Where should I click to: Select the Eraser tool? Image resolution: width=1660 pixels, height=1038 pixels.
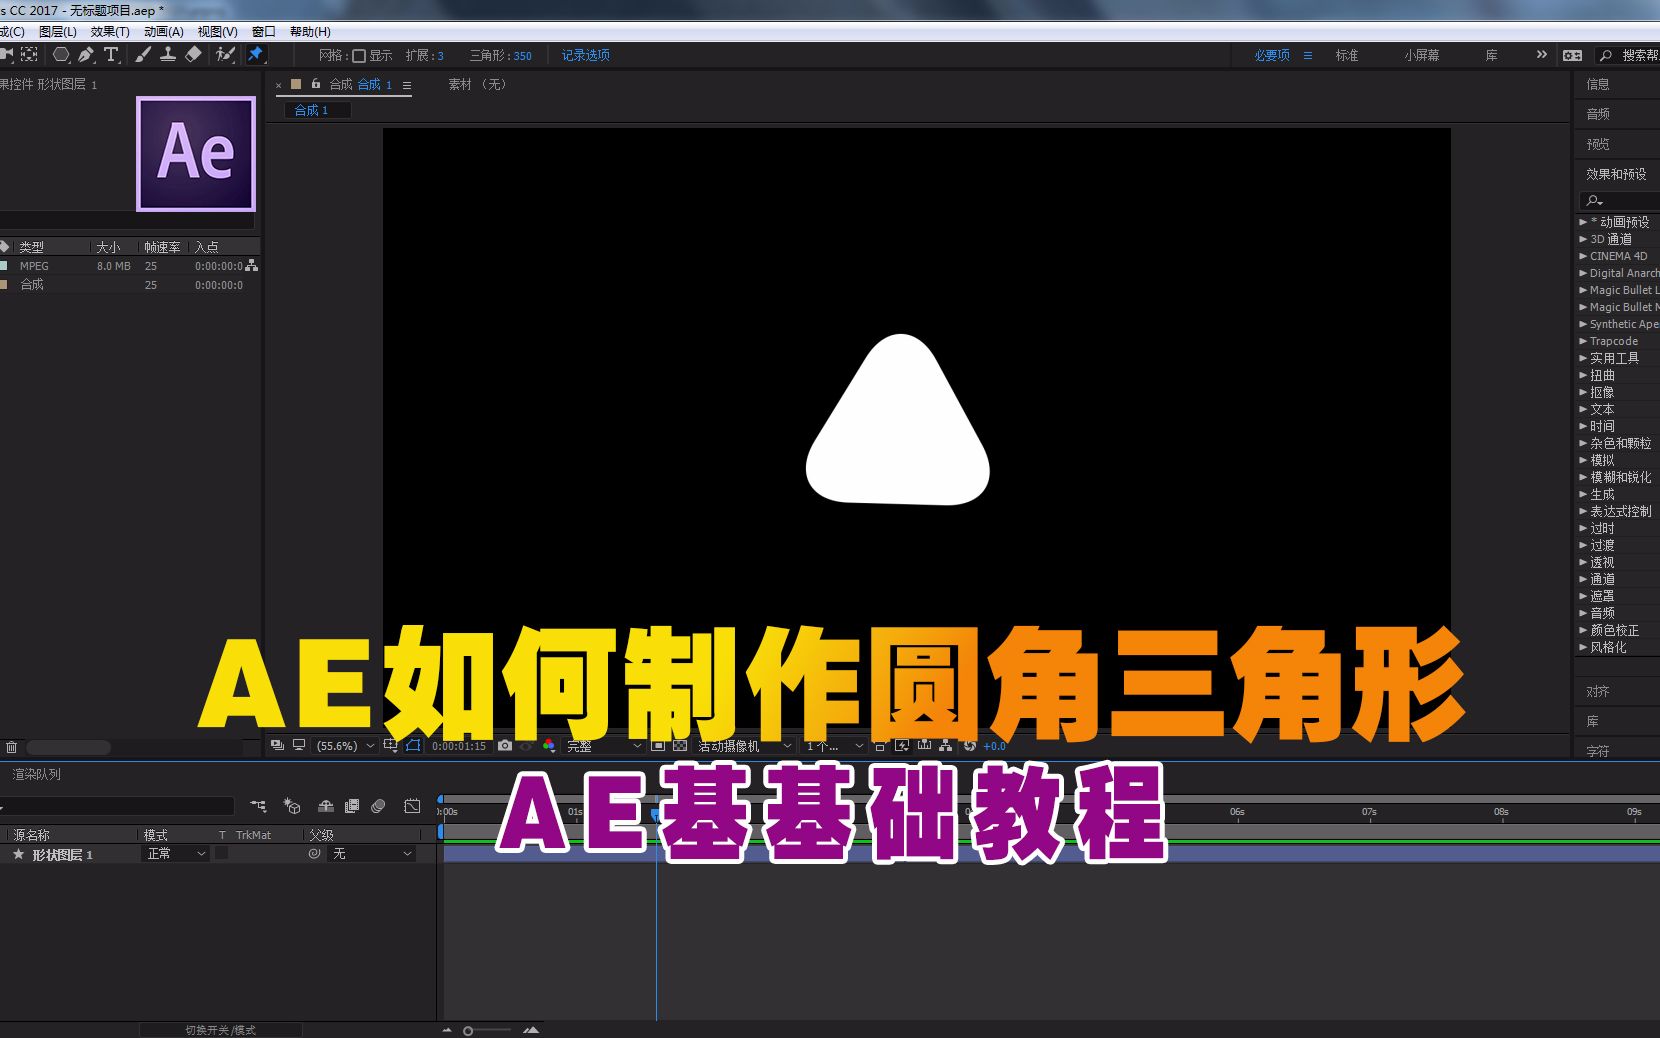192,55
